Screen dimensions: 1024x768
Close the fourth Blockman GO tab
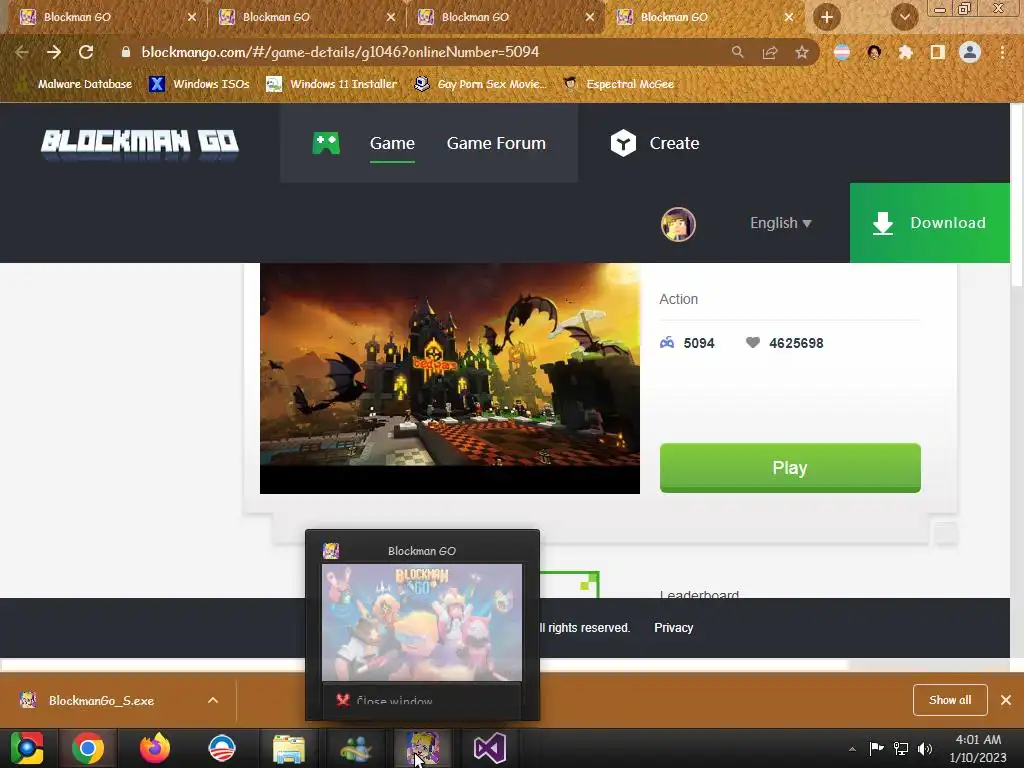click(x=789, y=17)
